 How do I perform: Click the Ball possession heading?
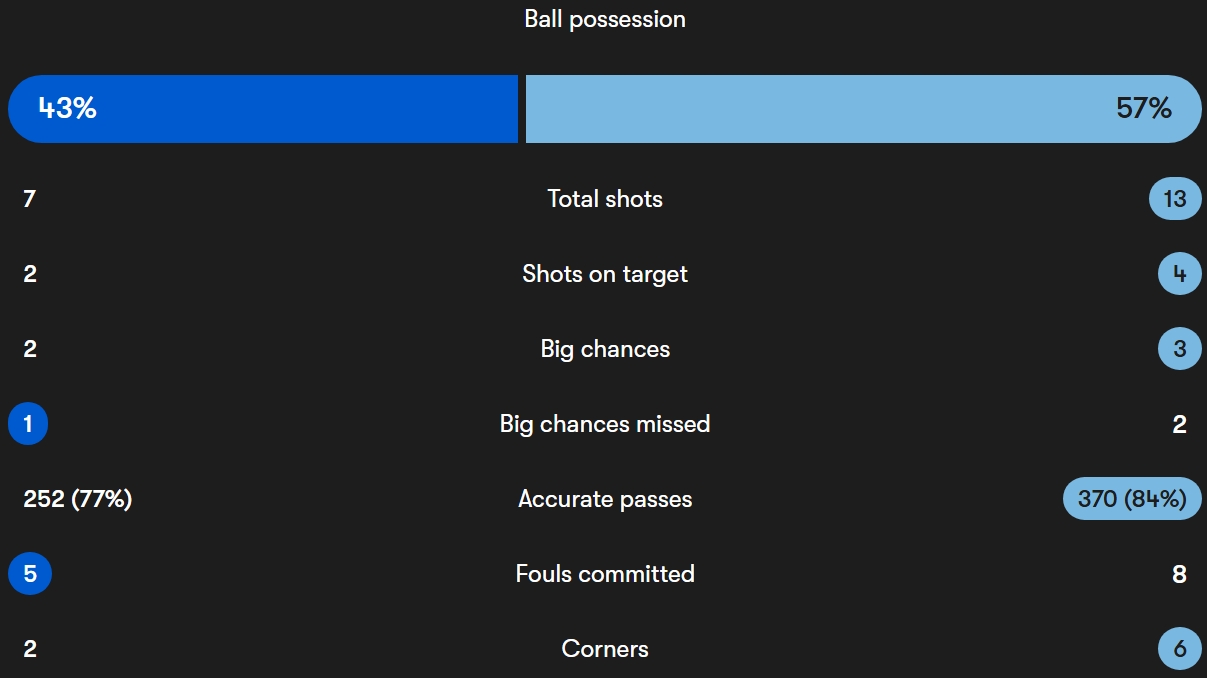point(604,19)
